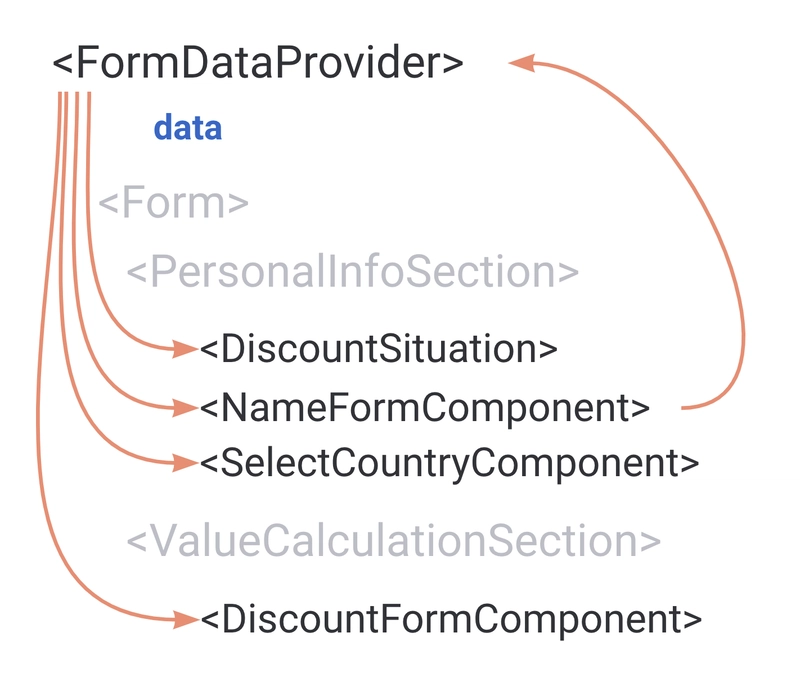This screenshot has height=687, width=800.
Task: Click the arrowhead pointing at DiscountFormComponent
Action: click(186, 619)
